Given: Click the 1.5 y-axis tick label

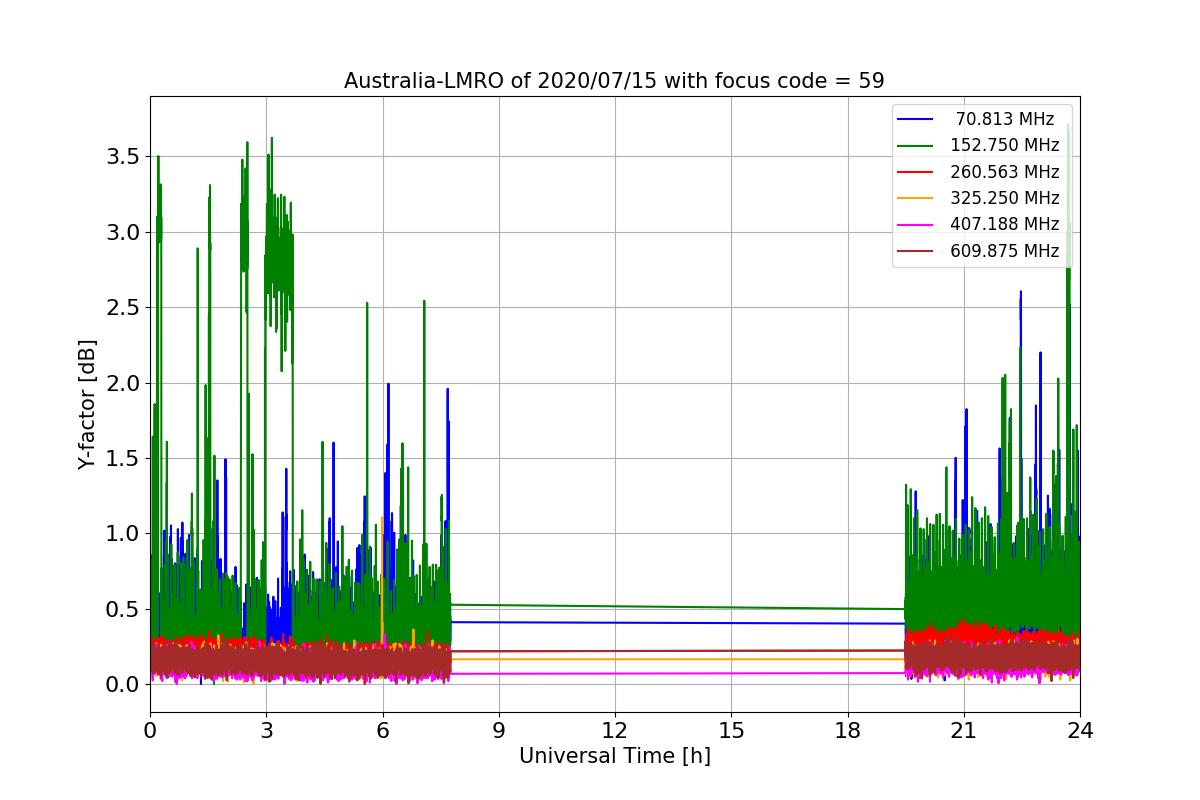Looking at the screenshot, I should pos(124,458).
